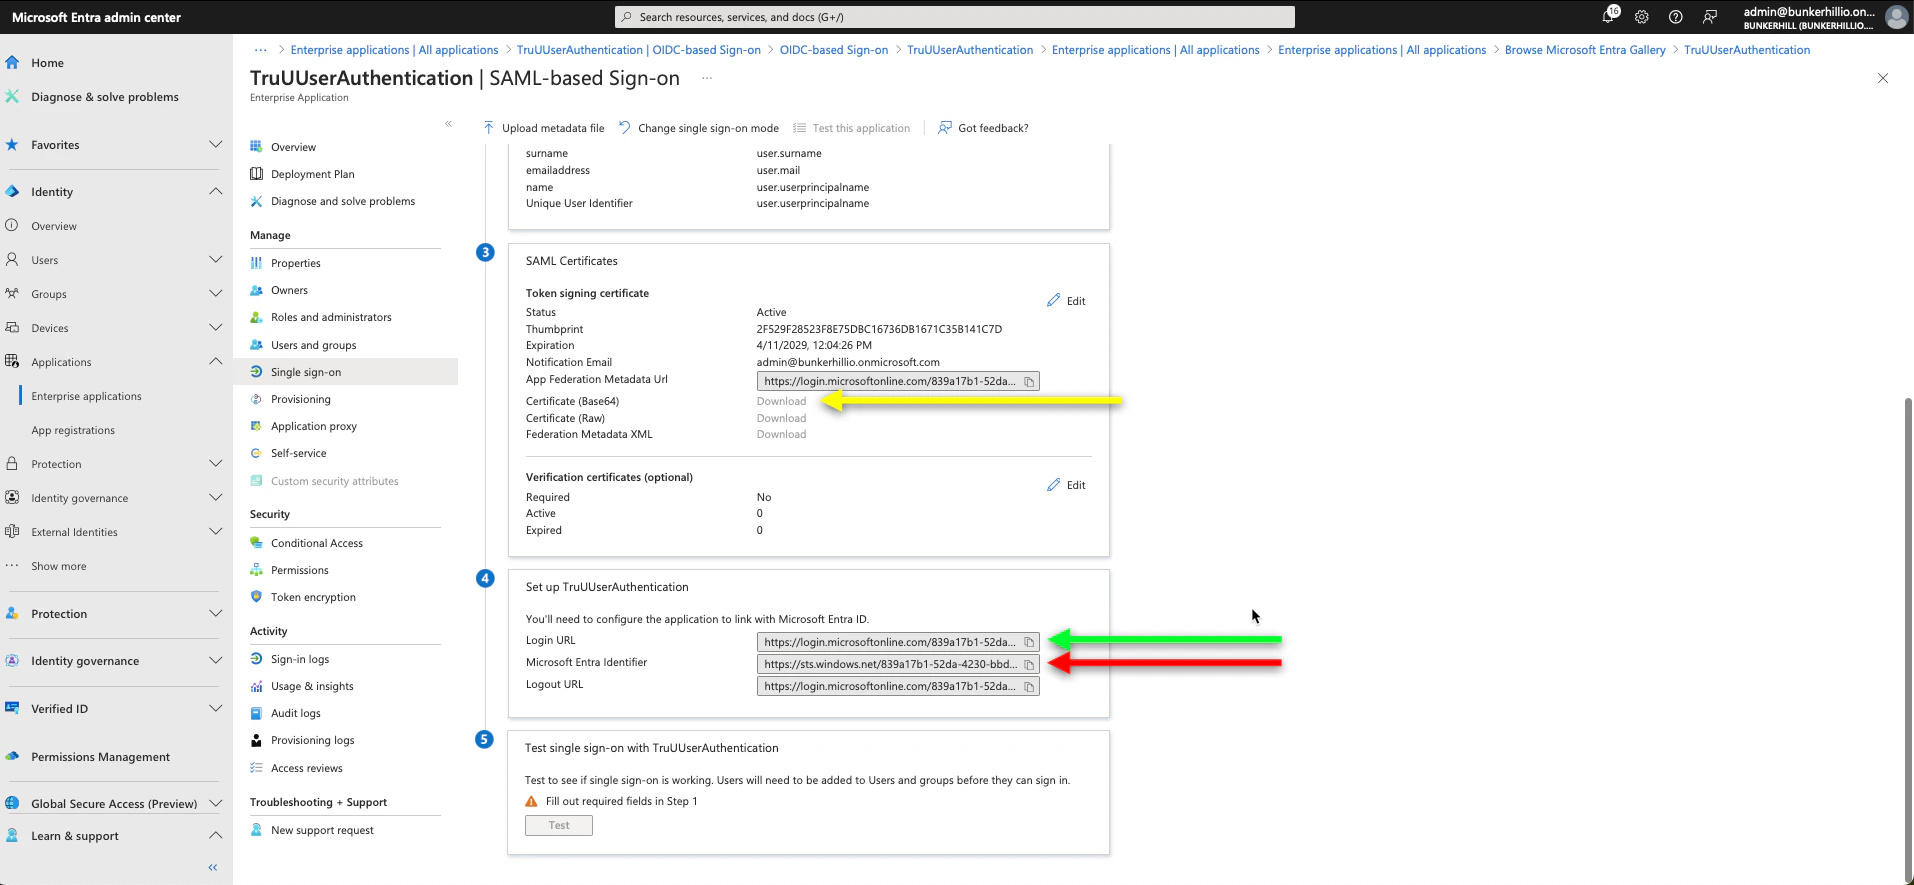Open the portal settings gear icon
This screenshot has height=885, width=1914.
(1642, 17)
